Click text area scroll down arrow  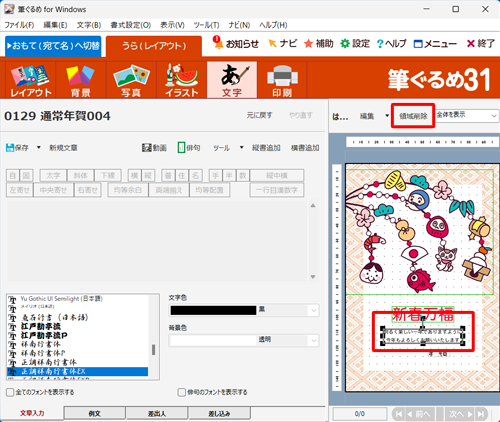313,277
